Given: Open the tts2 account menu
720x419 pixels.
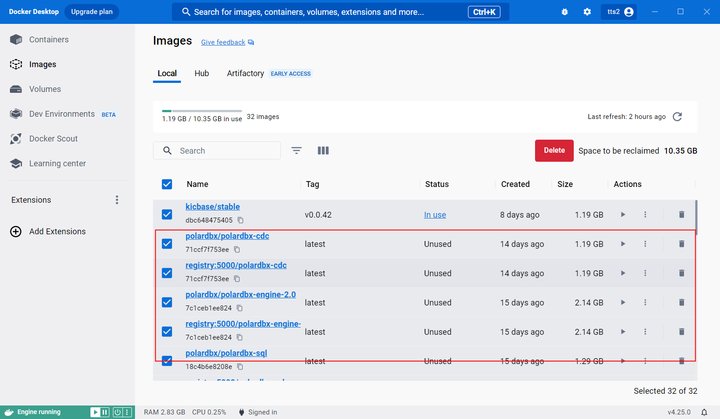Looking at the screenshot, I should coord(619,12).
